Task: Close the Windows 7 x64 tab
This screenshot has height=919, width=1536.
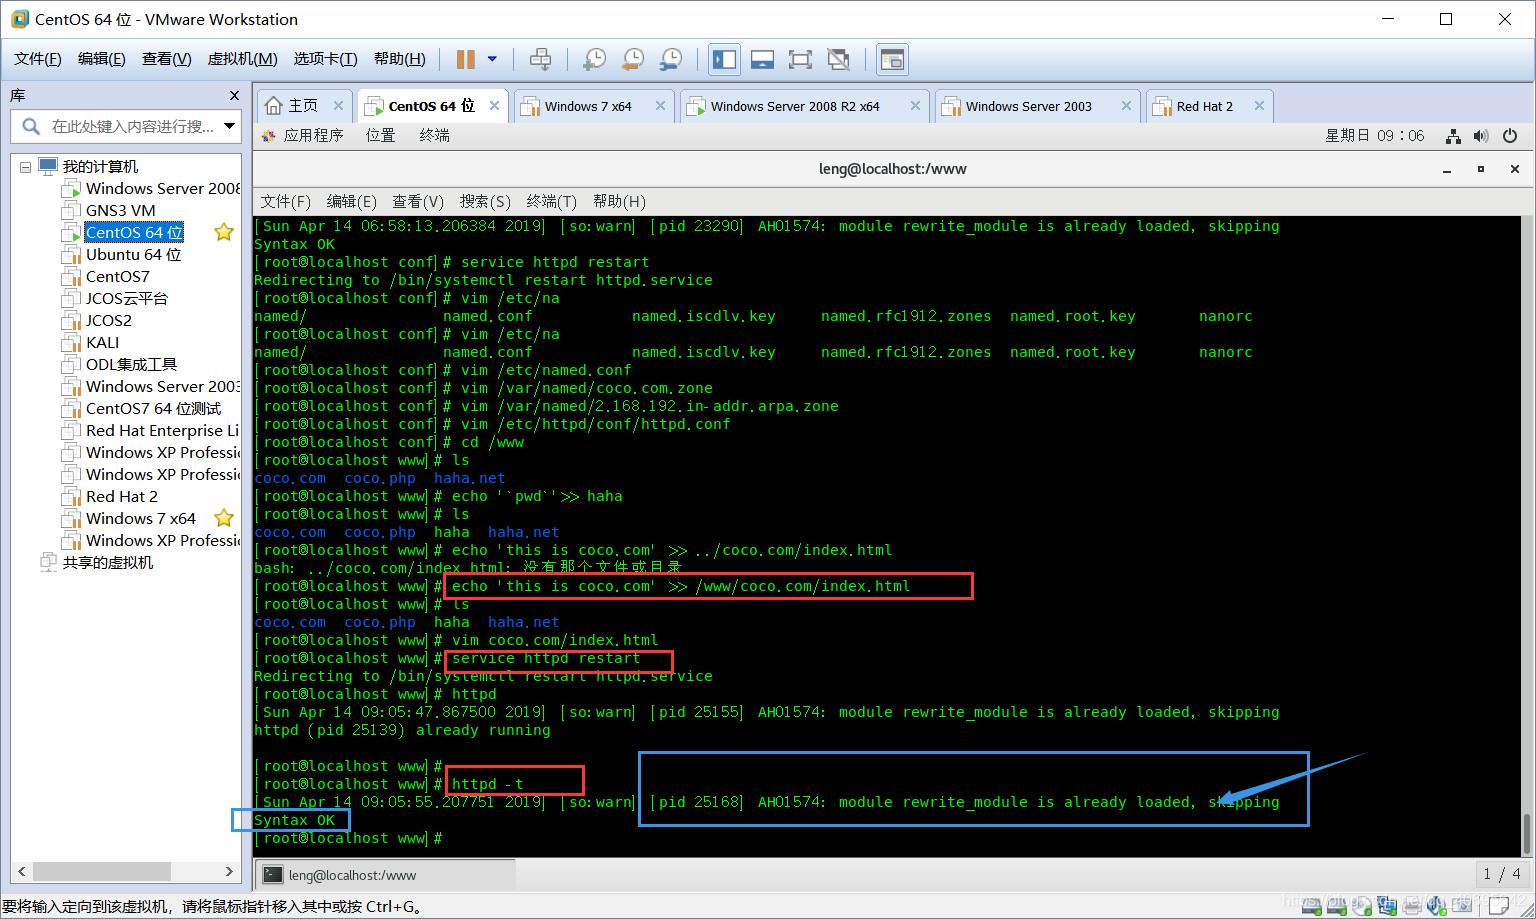Action: click(x=660, y=105)
